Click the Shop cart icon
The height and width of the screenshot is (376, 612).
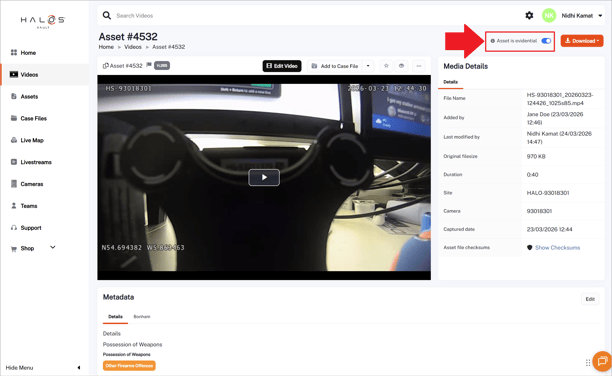click(x=14, y=249)
